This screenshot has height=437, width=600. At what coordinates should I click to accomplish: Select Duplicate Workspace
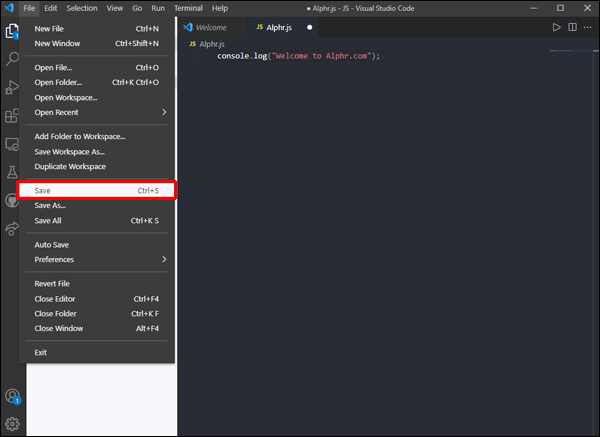[97, 166]
